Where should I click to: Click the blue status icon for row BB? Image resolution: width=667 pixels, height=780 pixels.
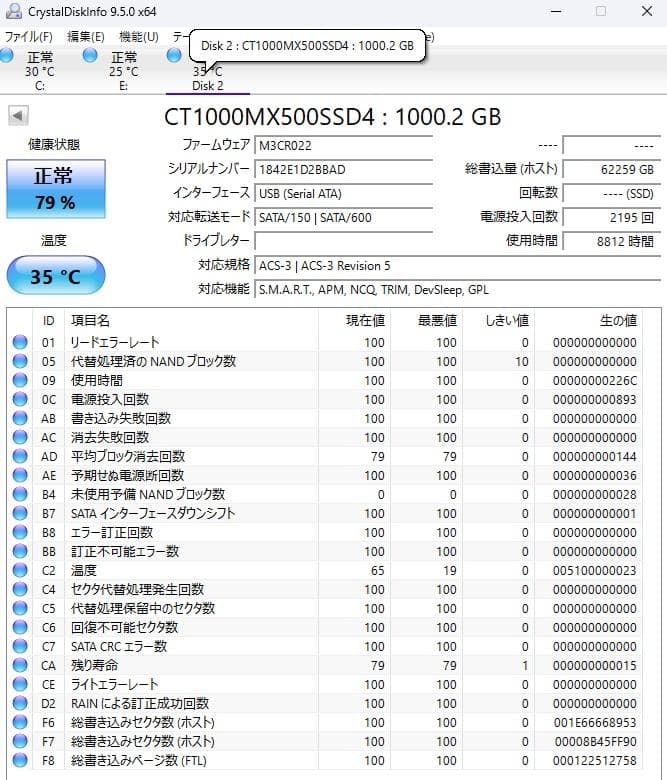click(20, 551)
